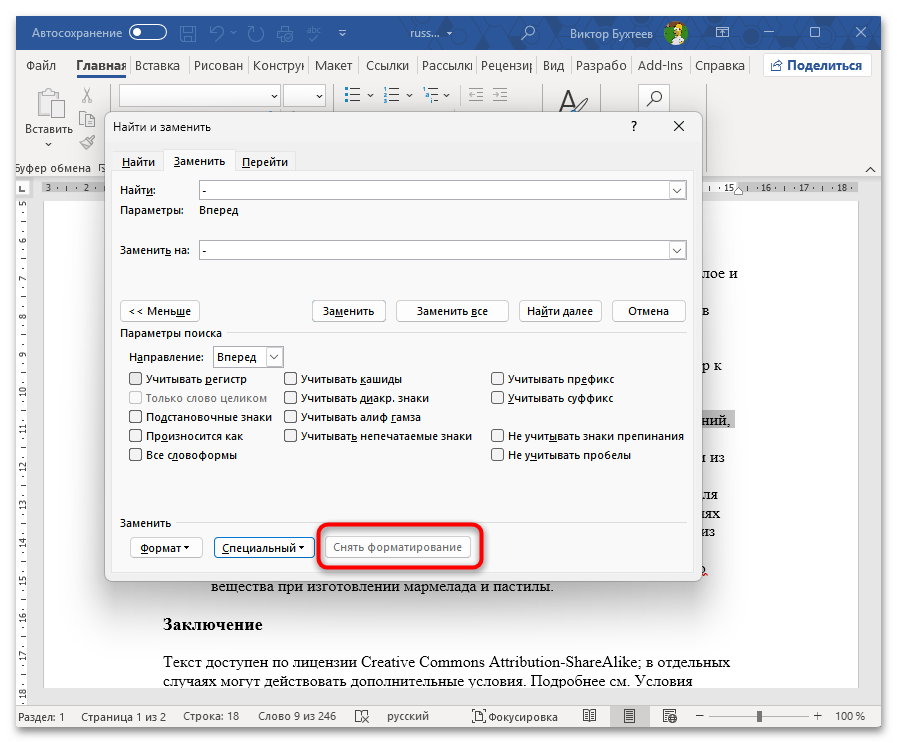Screen dimensions: 897x743
Task: Click the Search magnifier icon in ribbon
Action: click(654, 98)
